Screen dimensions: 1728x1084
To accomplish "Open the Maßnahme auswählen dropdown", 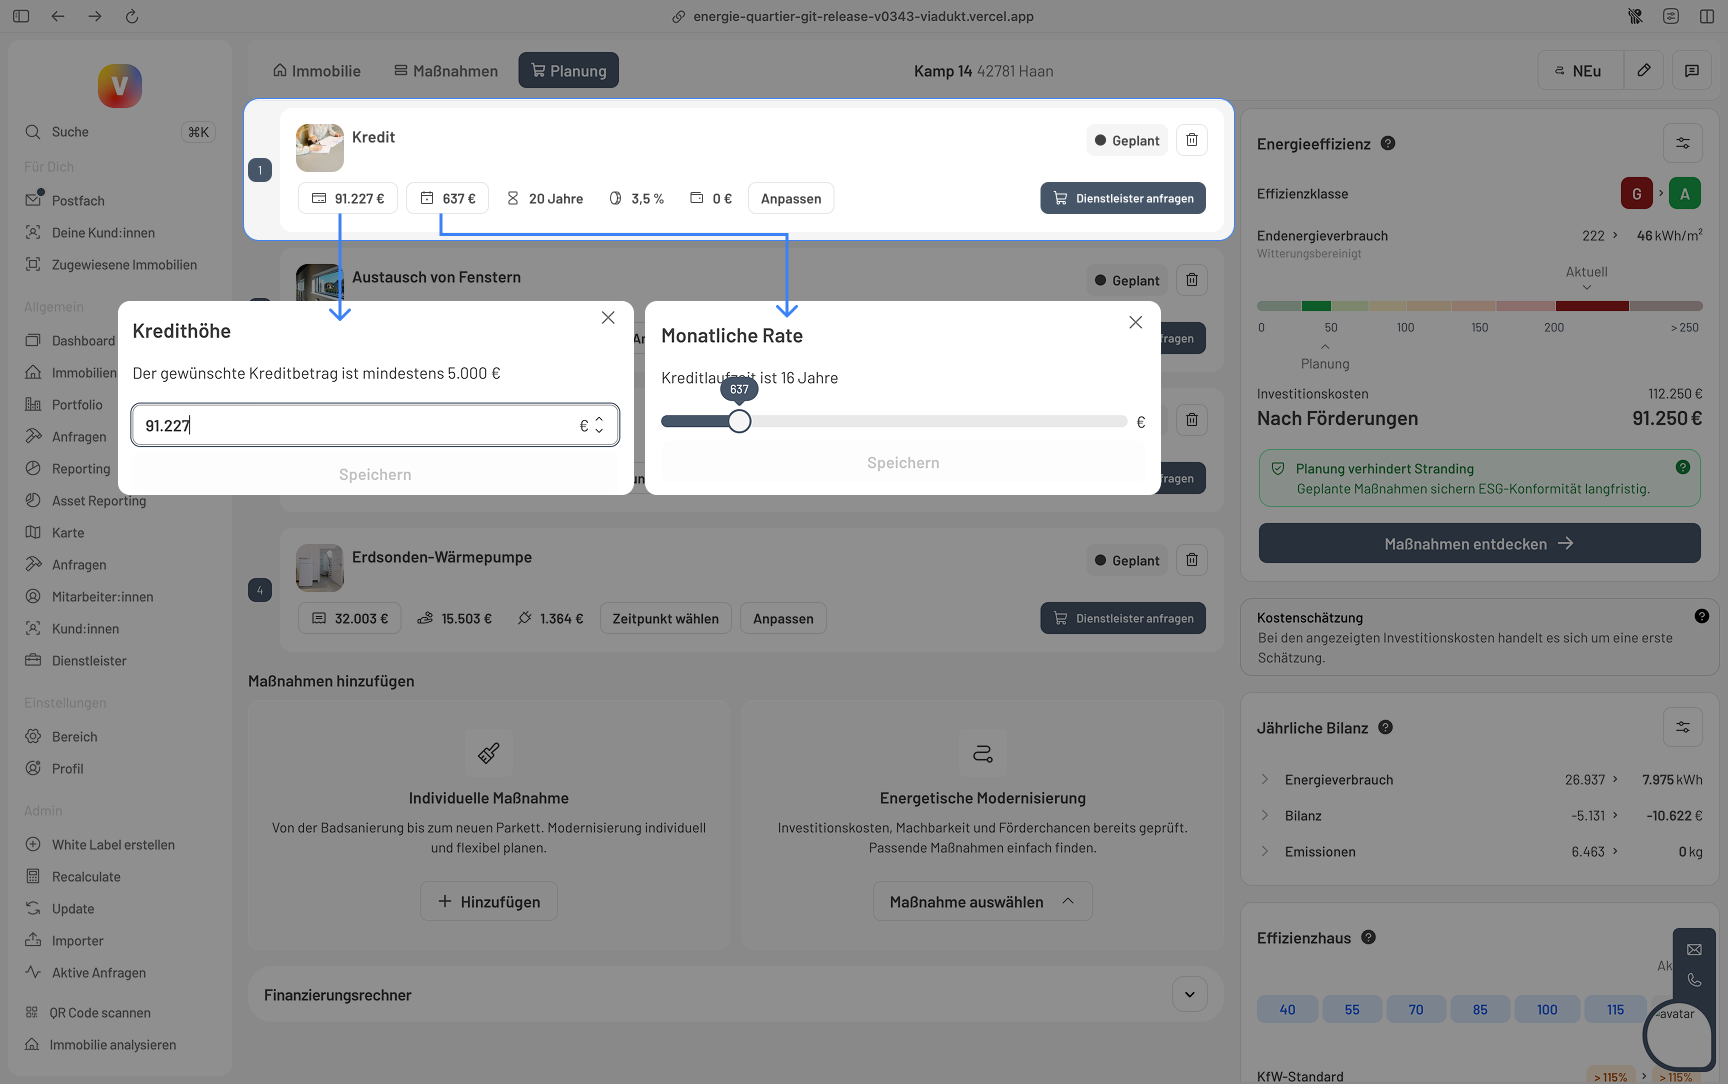I will [x=982, y=902].
